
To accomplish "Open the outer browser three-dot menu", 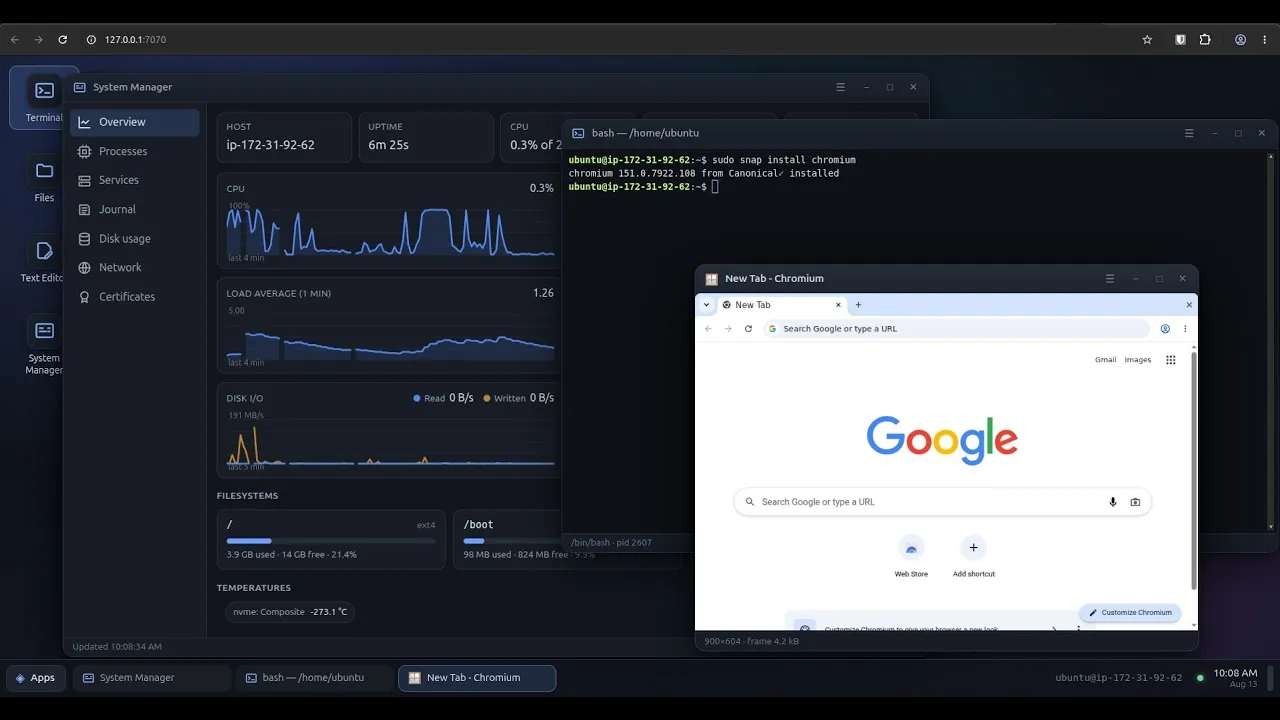I will 1265,40.
